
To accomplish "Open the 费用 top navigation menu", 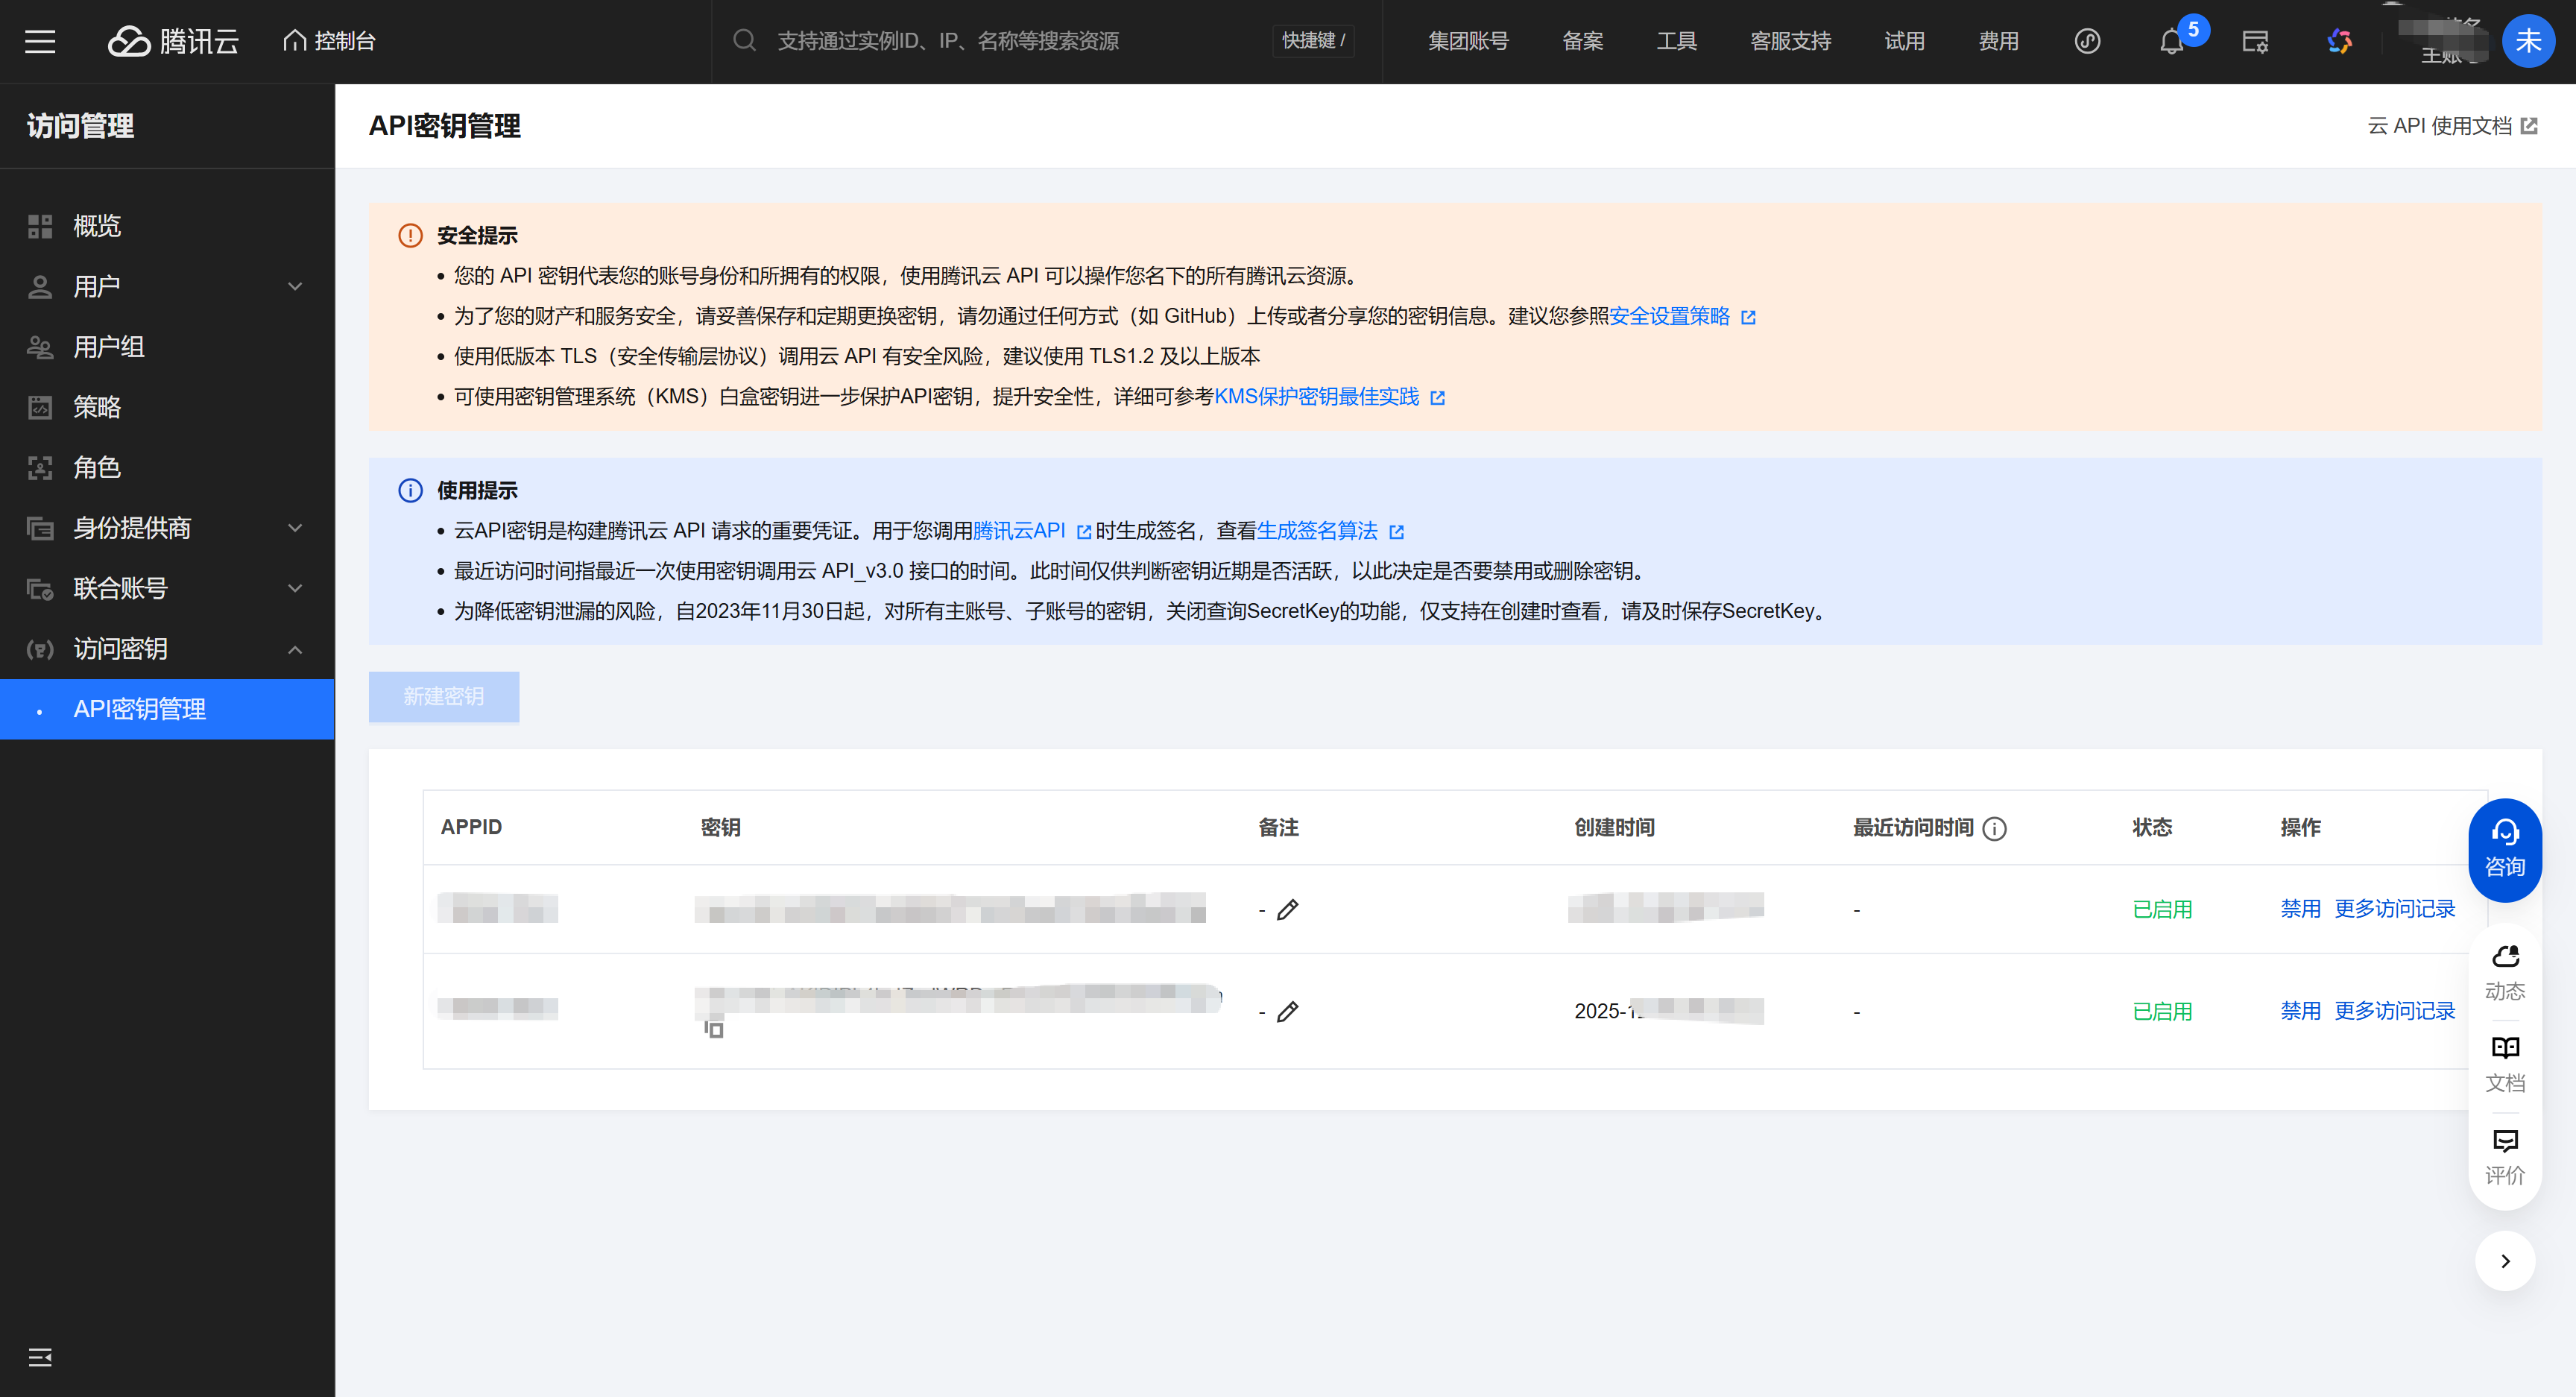I will 1998,41.
